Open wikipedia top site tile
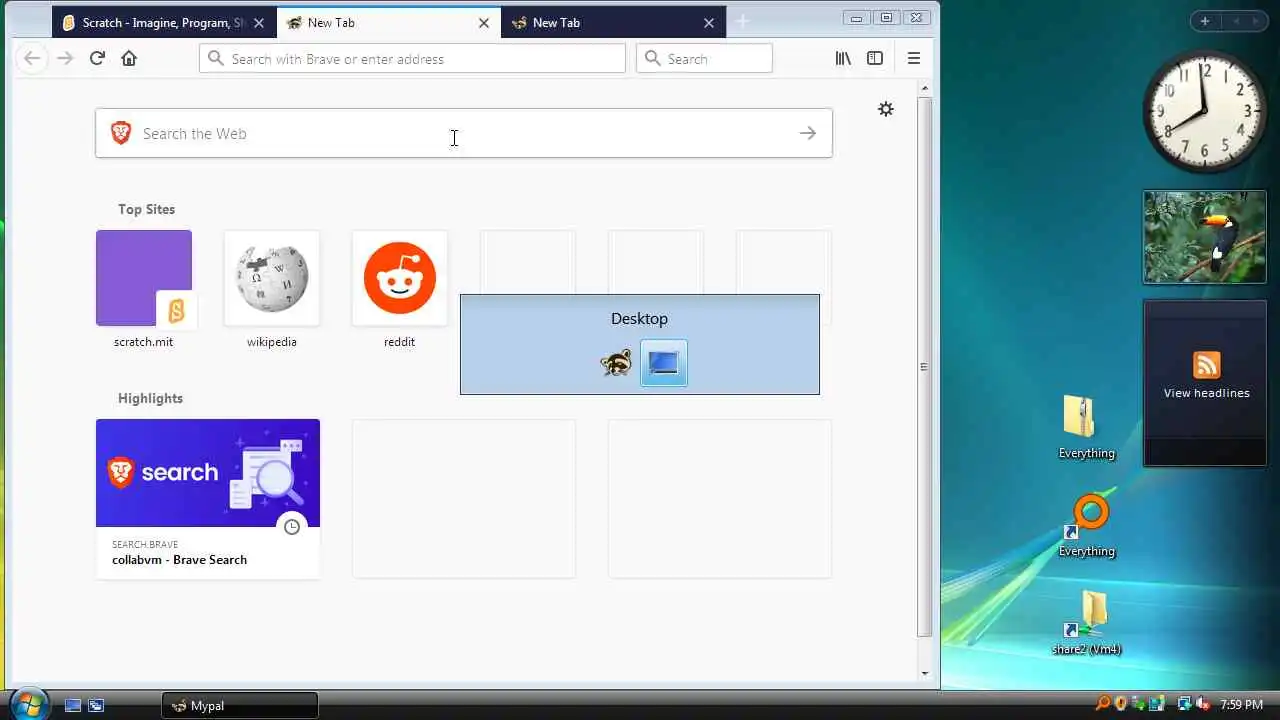The height and width of the screenshot is (720, 1280). [x=272, y=278]
